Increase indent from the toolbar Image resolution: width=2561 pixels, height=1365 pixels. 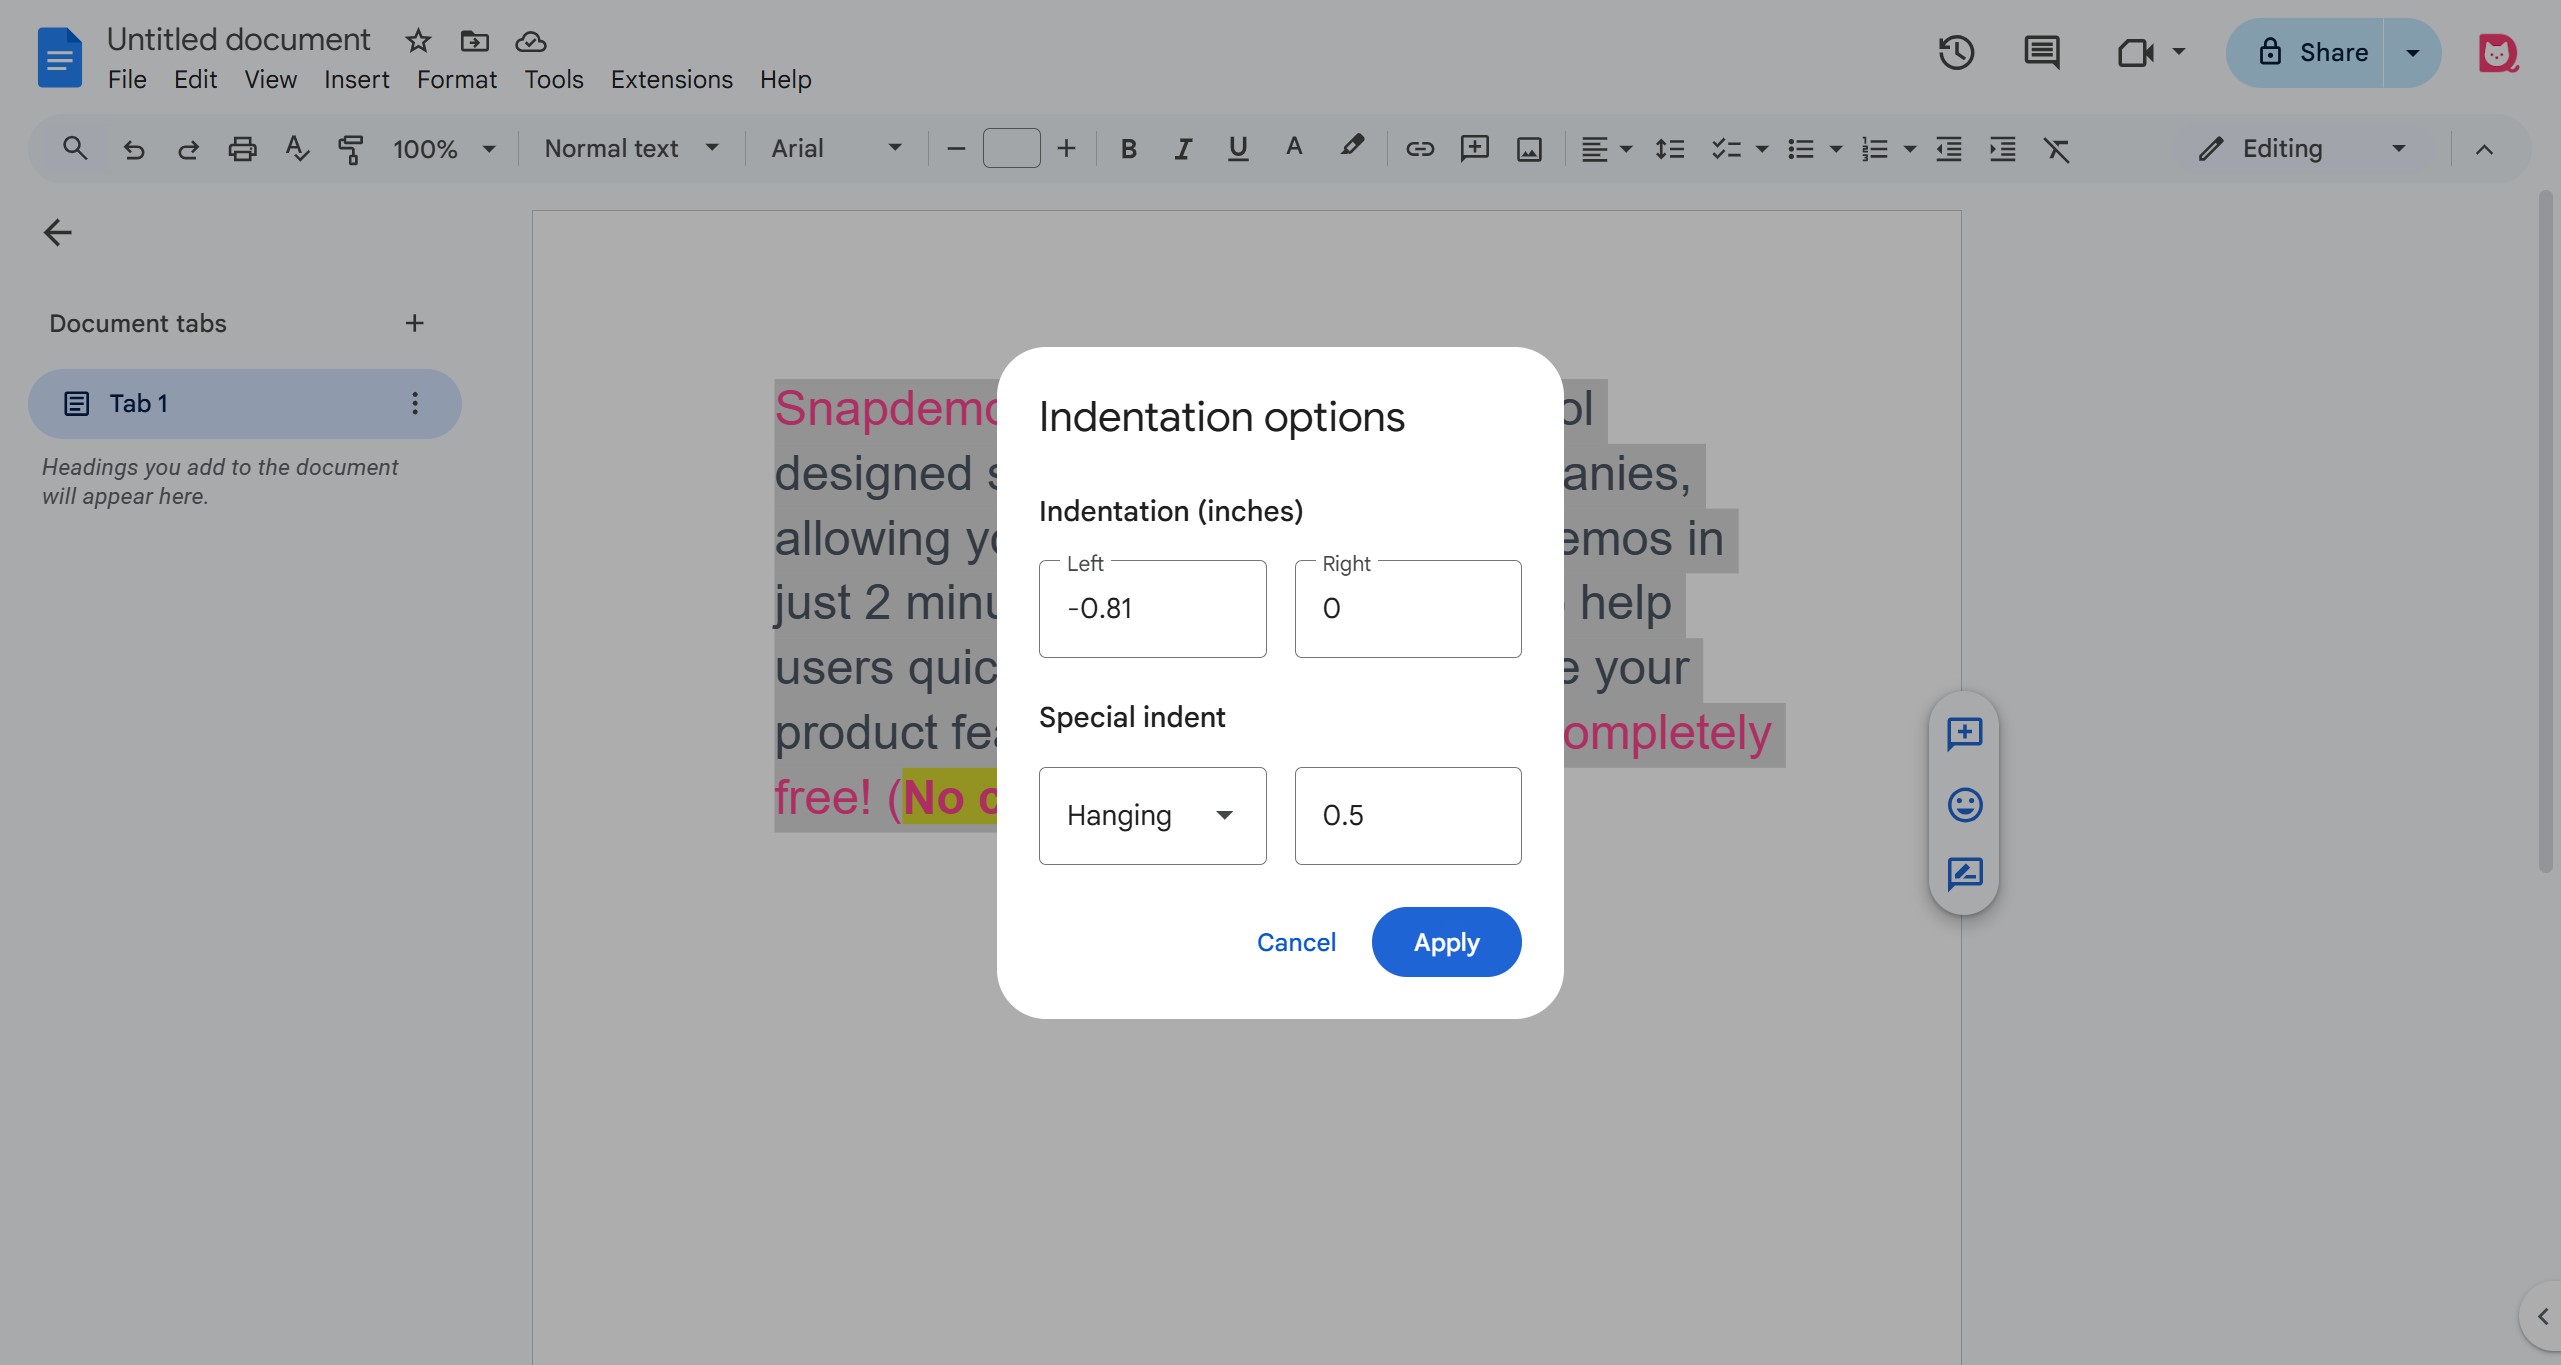pos(2002,149)
